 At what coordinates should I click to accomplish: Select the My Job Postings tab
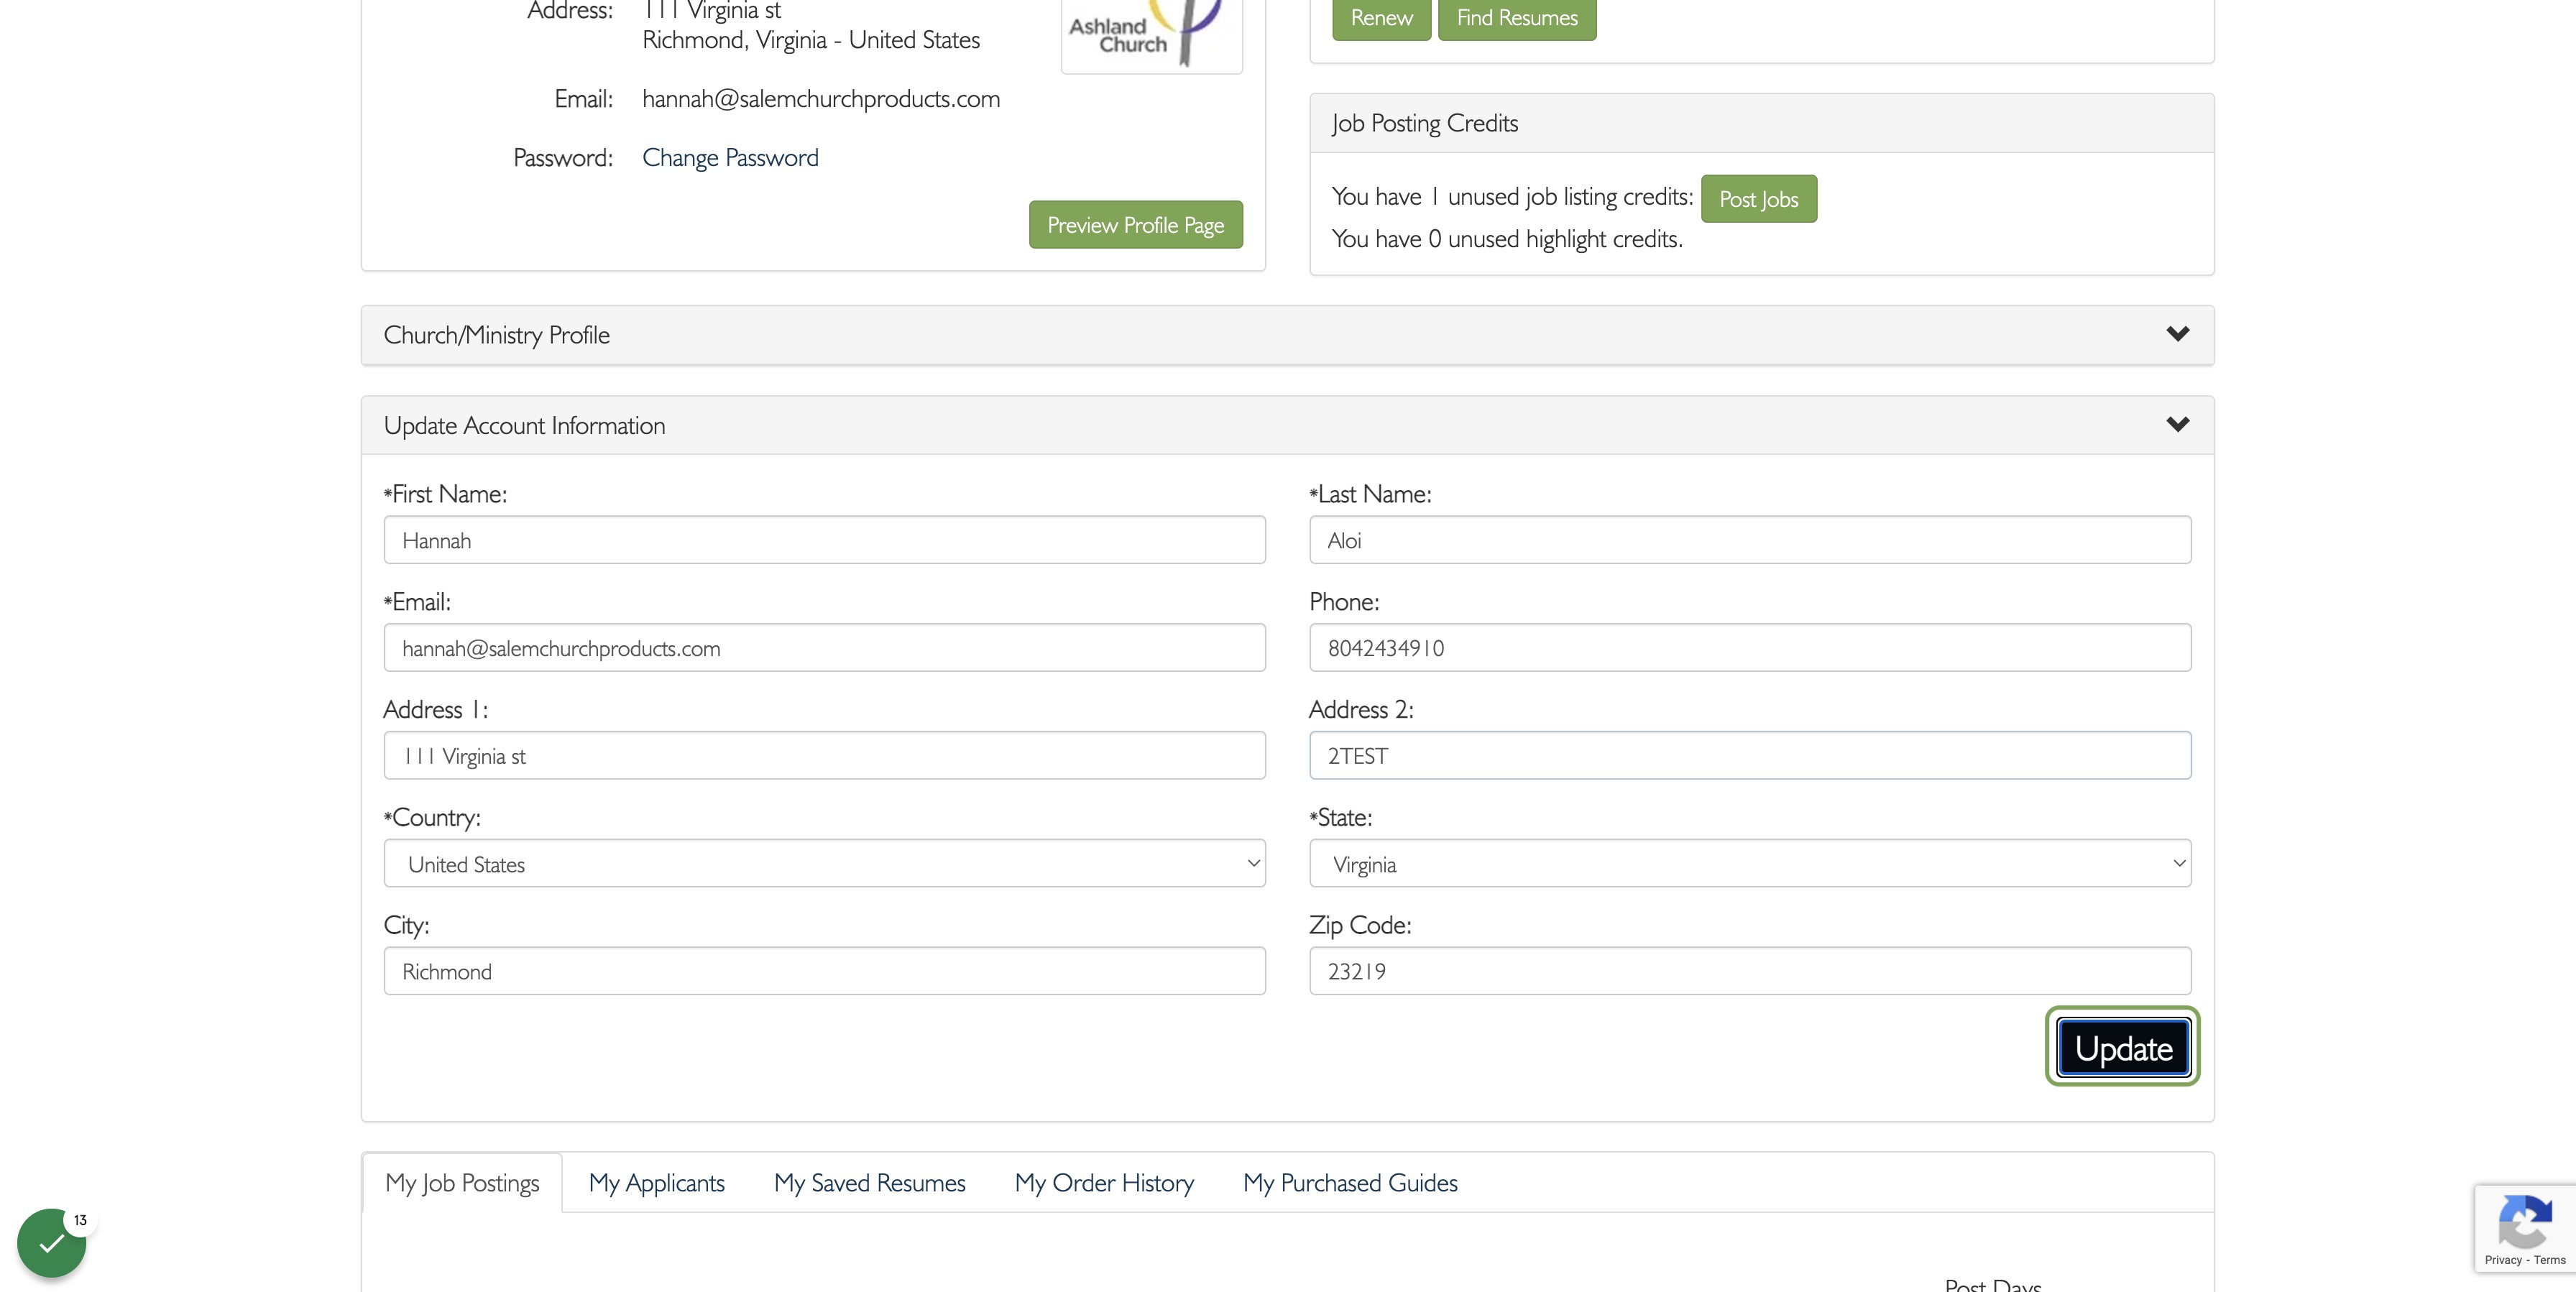click(462, 1183)
